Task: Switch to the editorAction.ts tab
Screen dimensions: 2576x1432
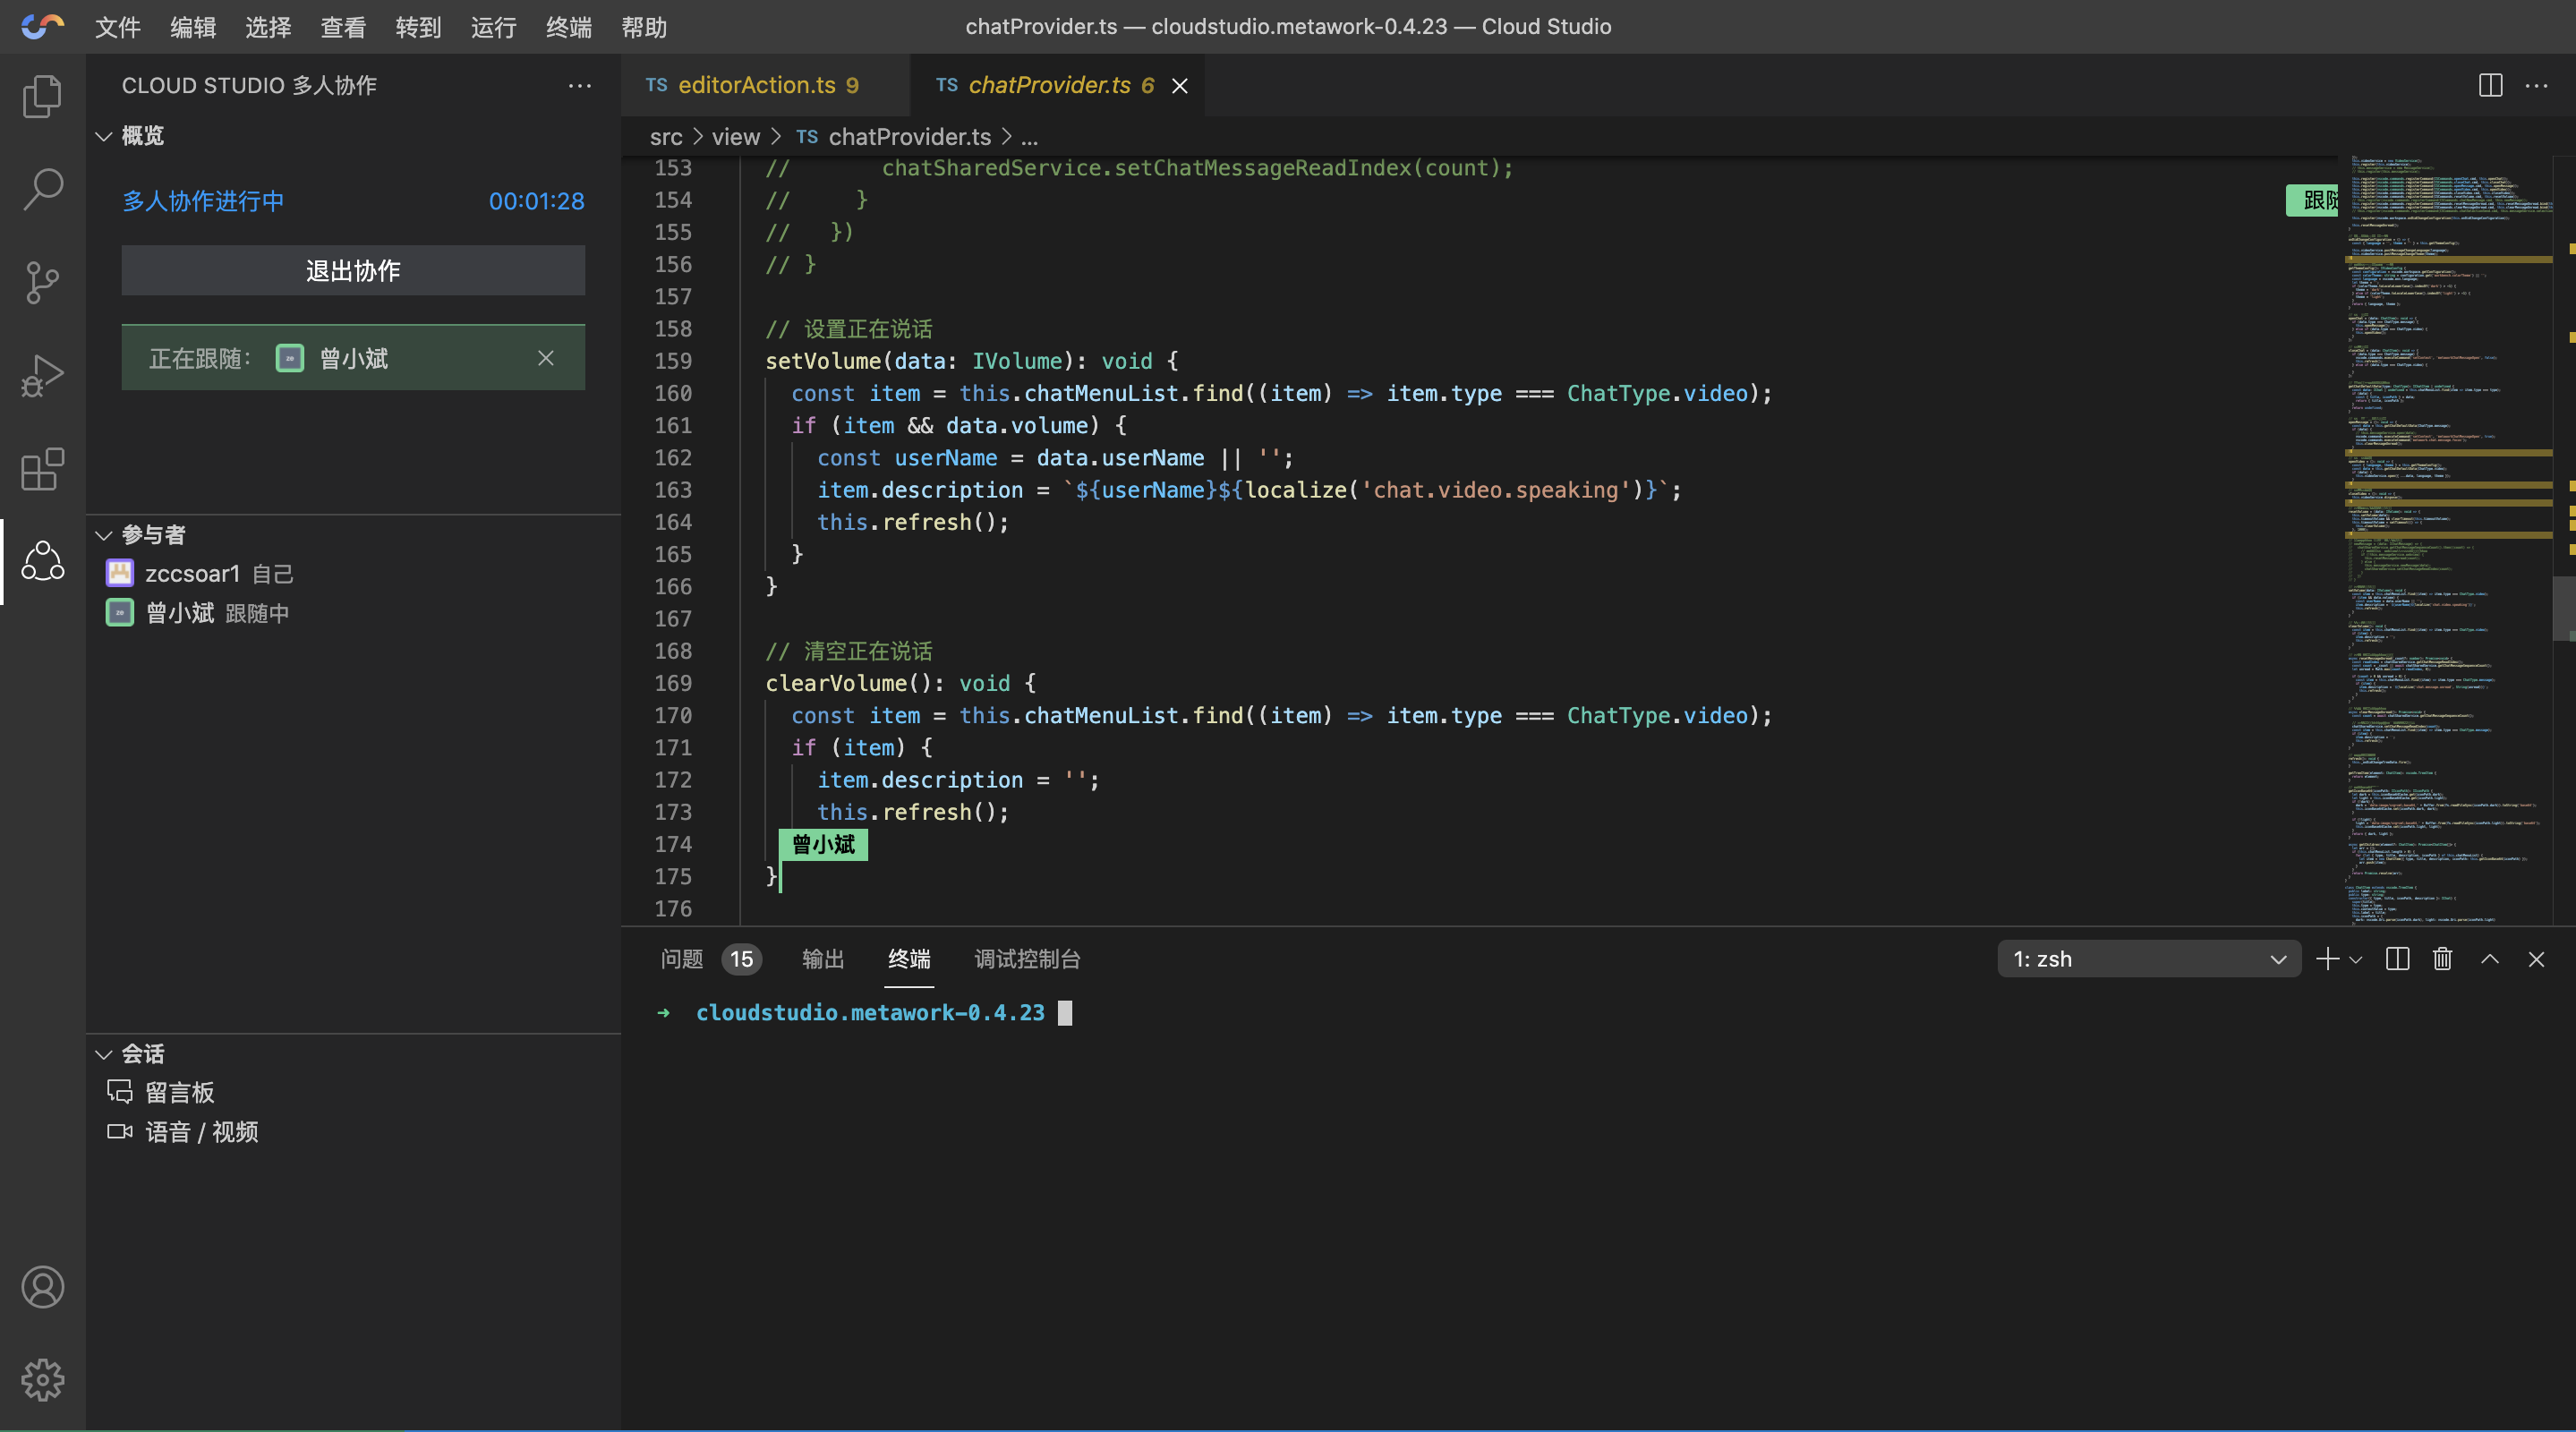Action: [x=765, y=86]
